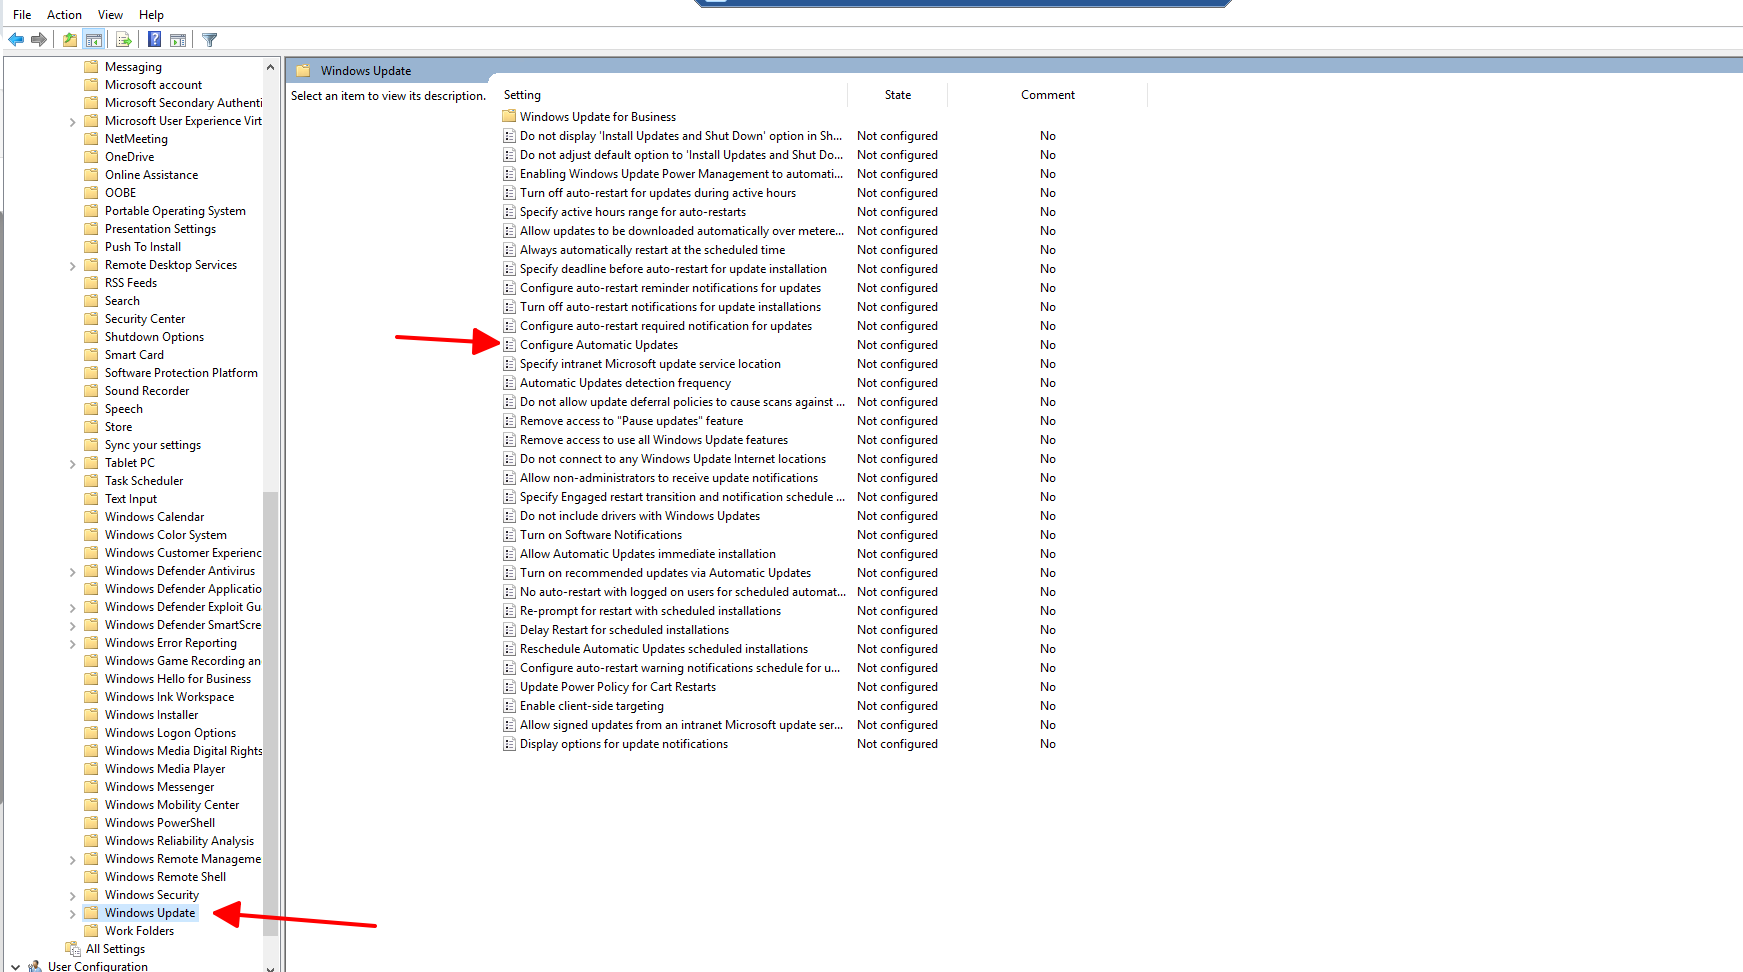Image resolution: width=1743 pixels, height=972 pixels.
Task: Click the Up One Level folder icon
Action: click(x=69, y=40)
